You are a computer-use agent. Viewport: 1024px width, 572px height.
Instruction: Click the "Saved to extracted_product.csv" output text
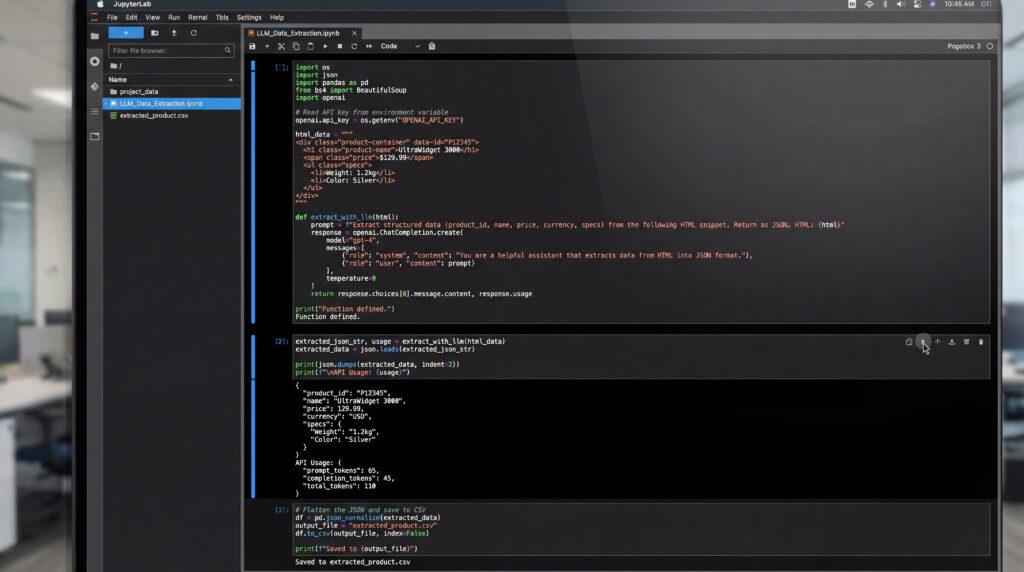pyautogui.click(x=353, y=562)
